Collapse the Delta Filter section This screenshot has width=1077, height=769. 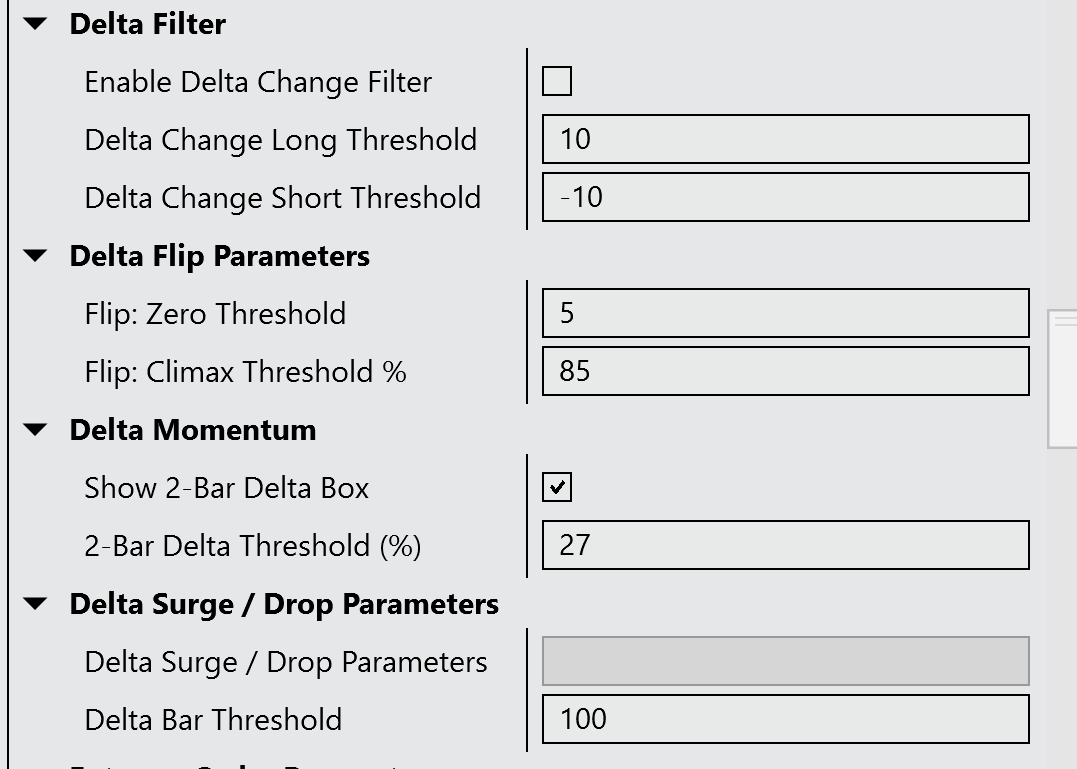coord(36,24)
